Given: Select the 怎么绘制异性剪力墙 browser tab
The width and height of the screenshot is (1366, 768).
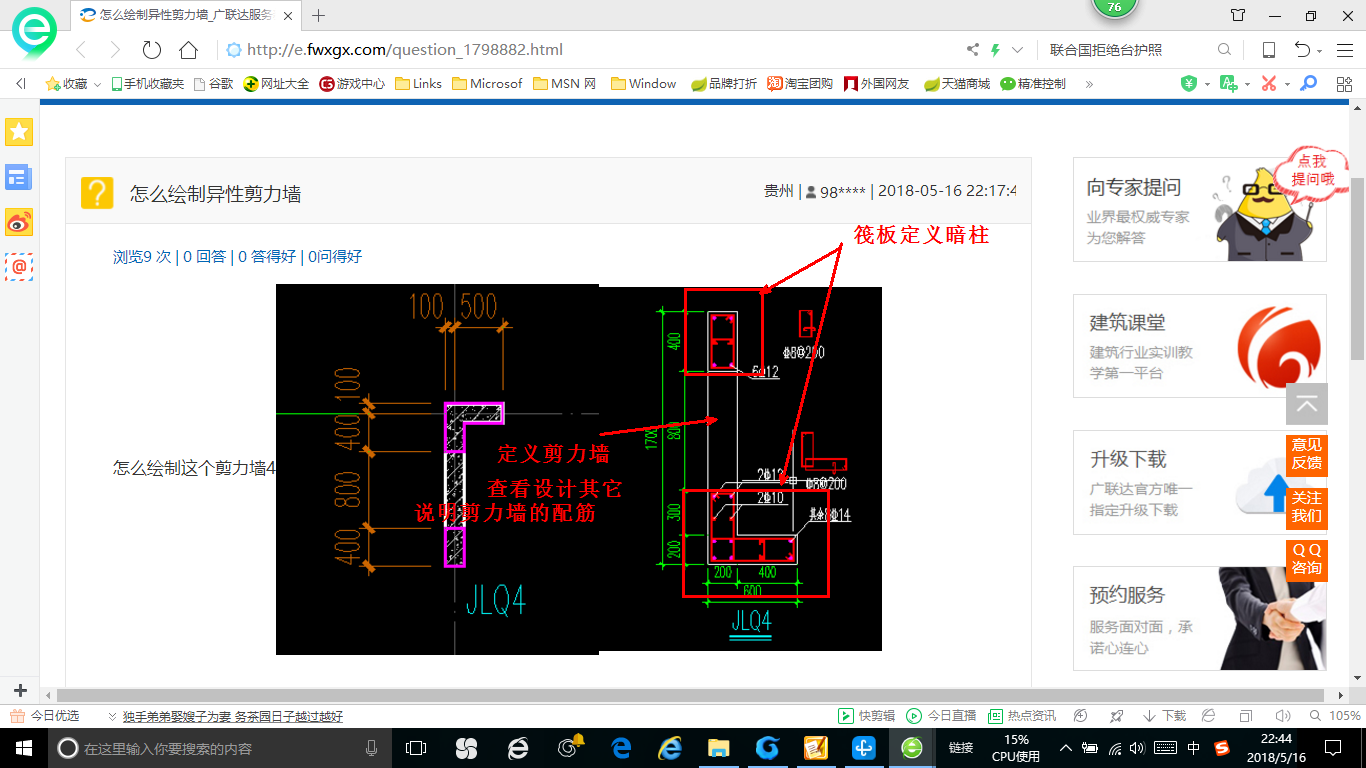Looking at the screenshot, I should [186, 15].
